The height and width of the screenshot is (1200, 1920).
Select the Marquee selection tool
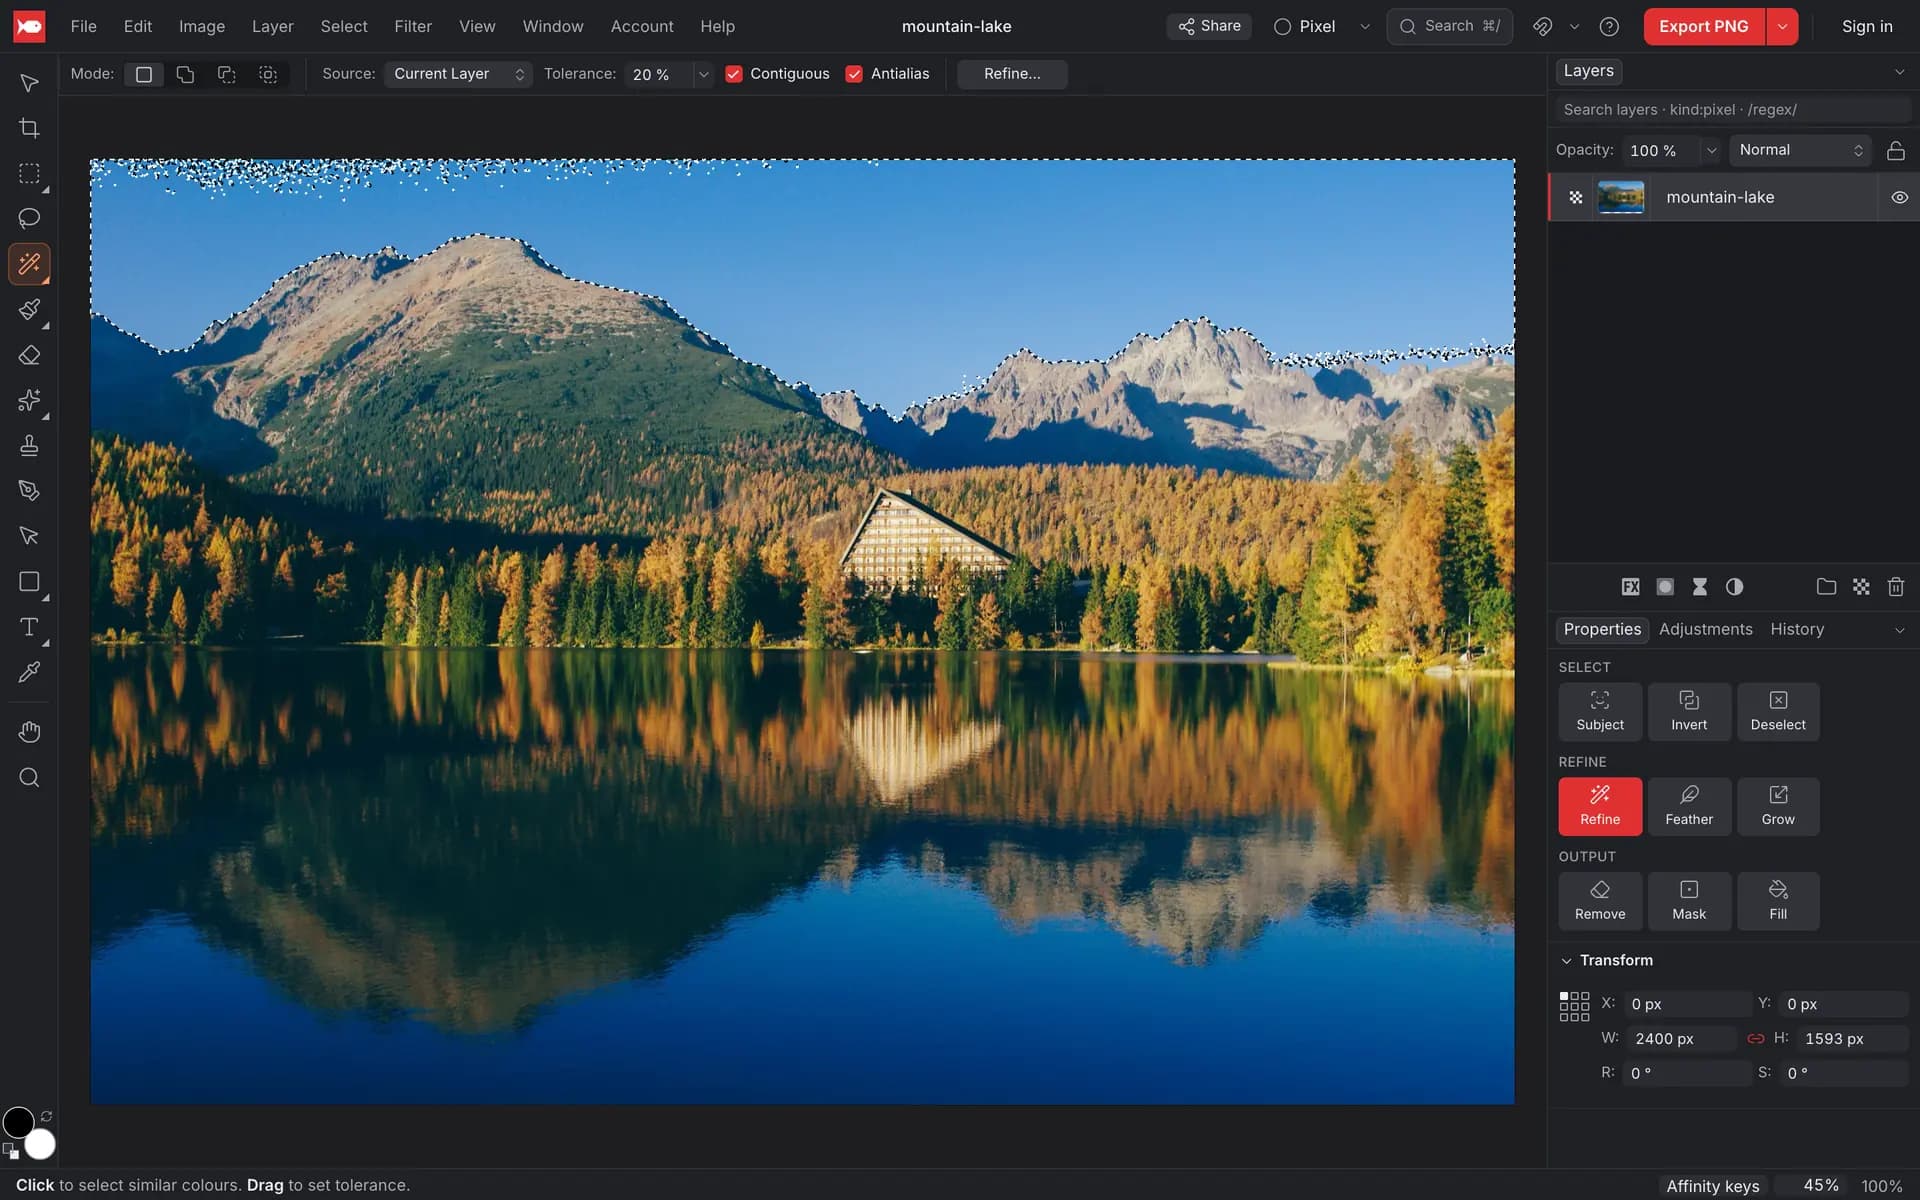pyautogui.click(x=29, y=173)
